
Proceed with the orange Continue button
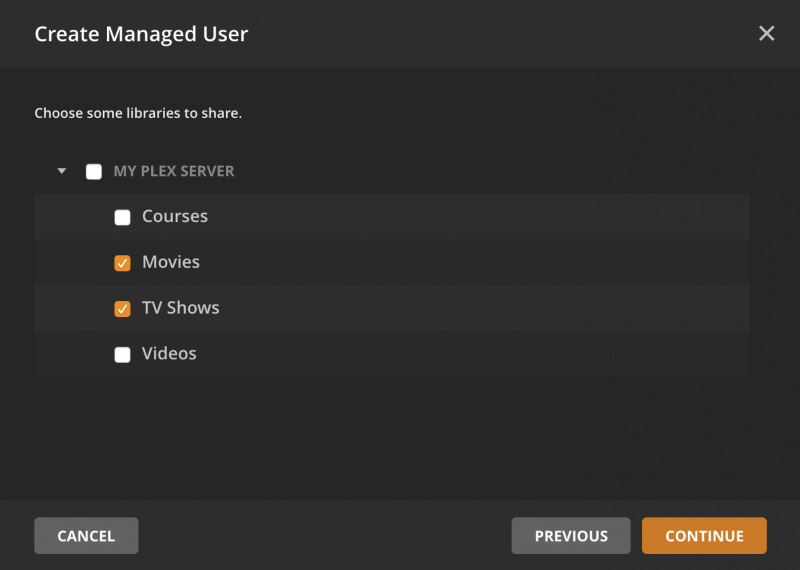point(704,535)
